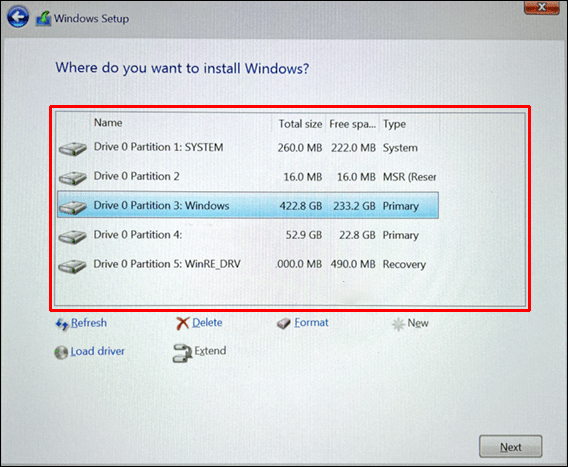This screenshot has width=568, height=467.
Task: Choose Extend for the partition
Action: (210, 351)
